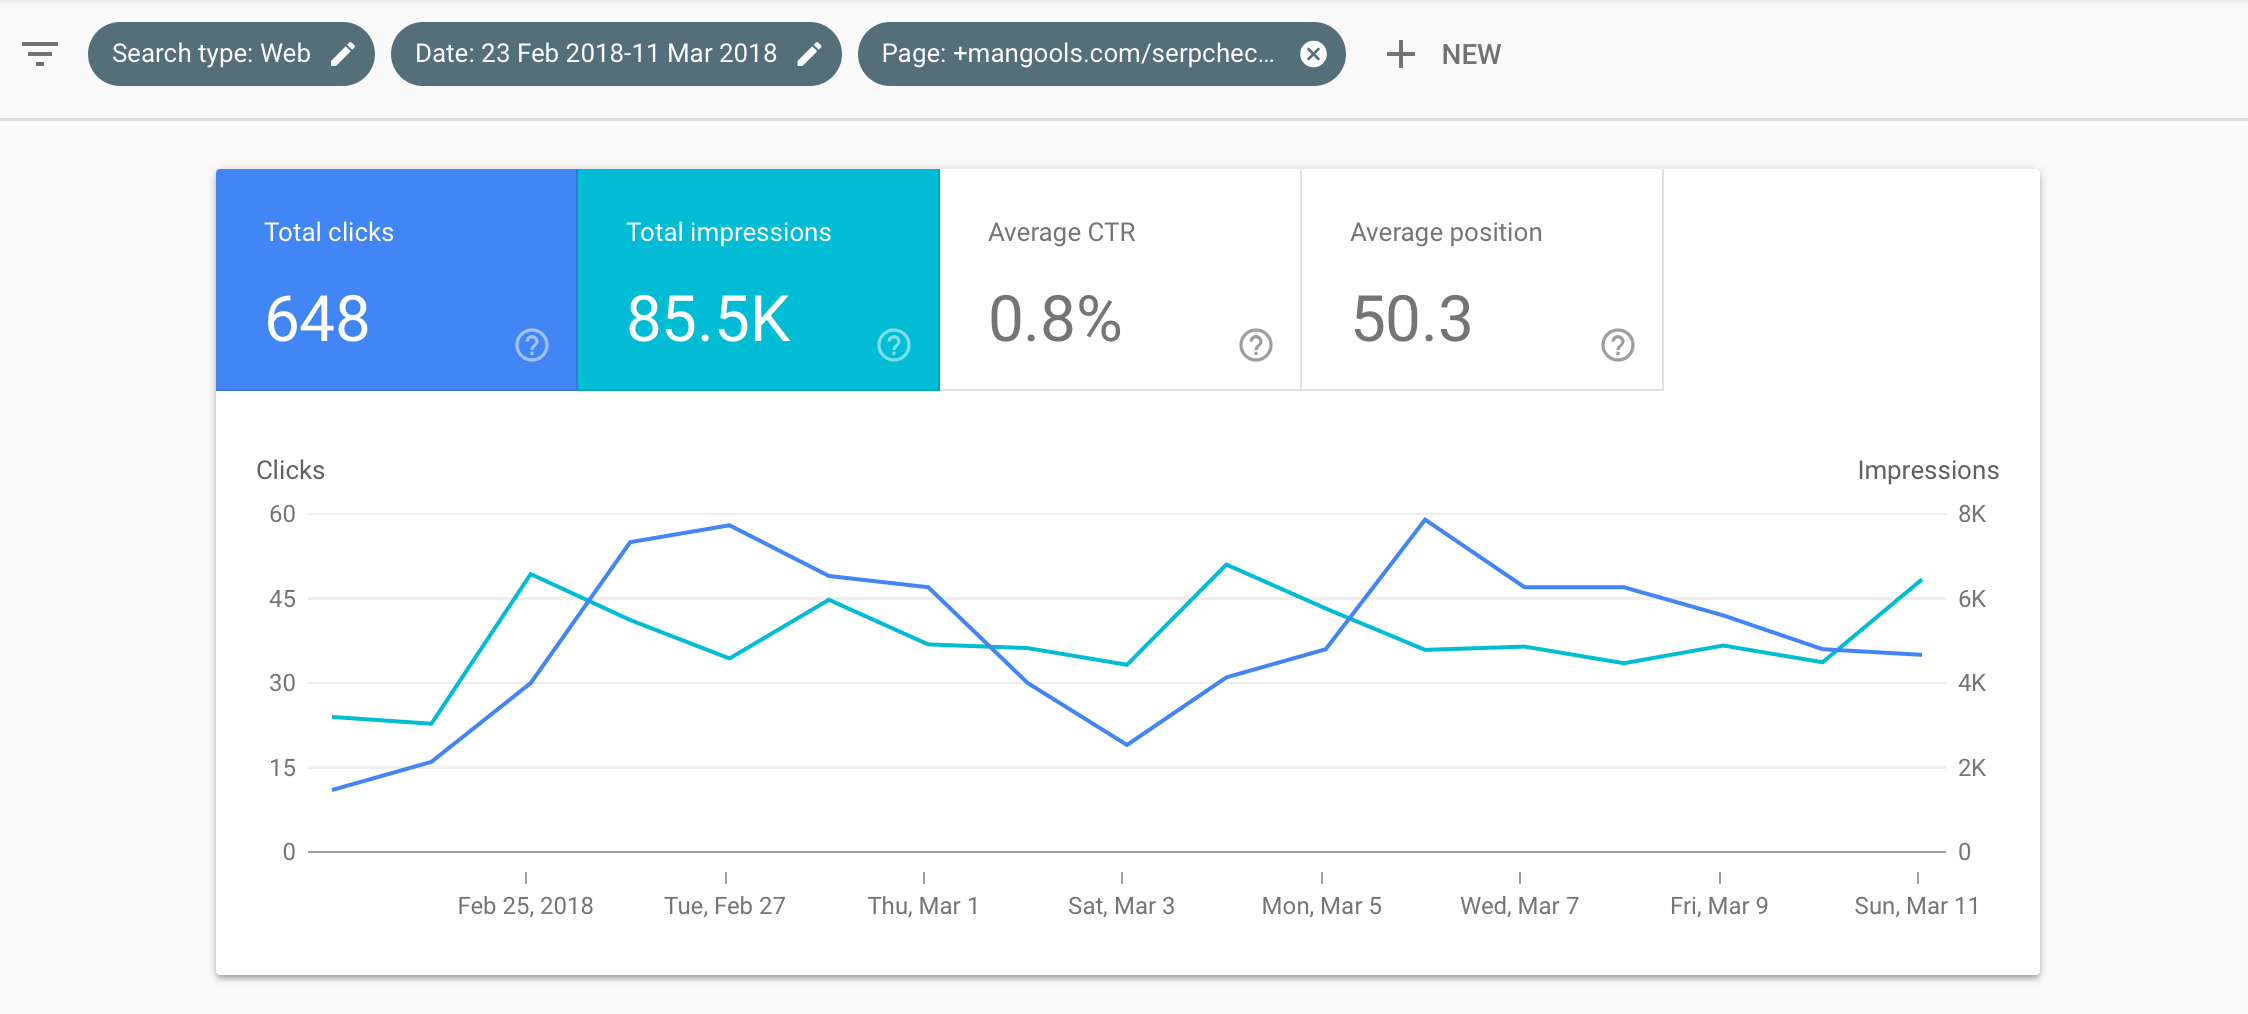Open the filter list icon

pos(40,54)
